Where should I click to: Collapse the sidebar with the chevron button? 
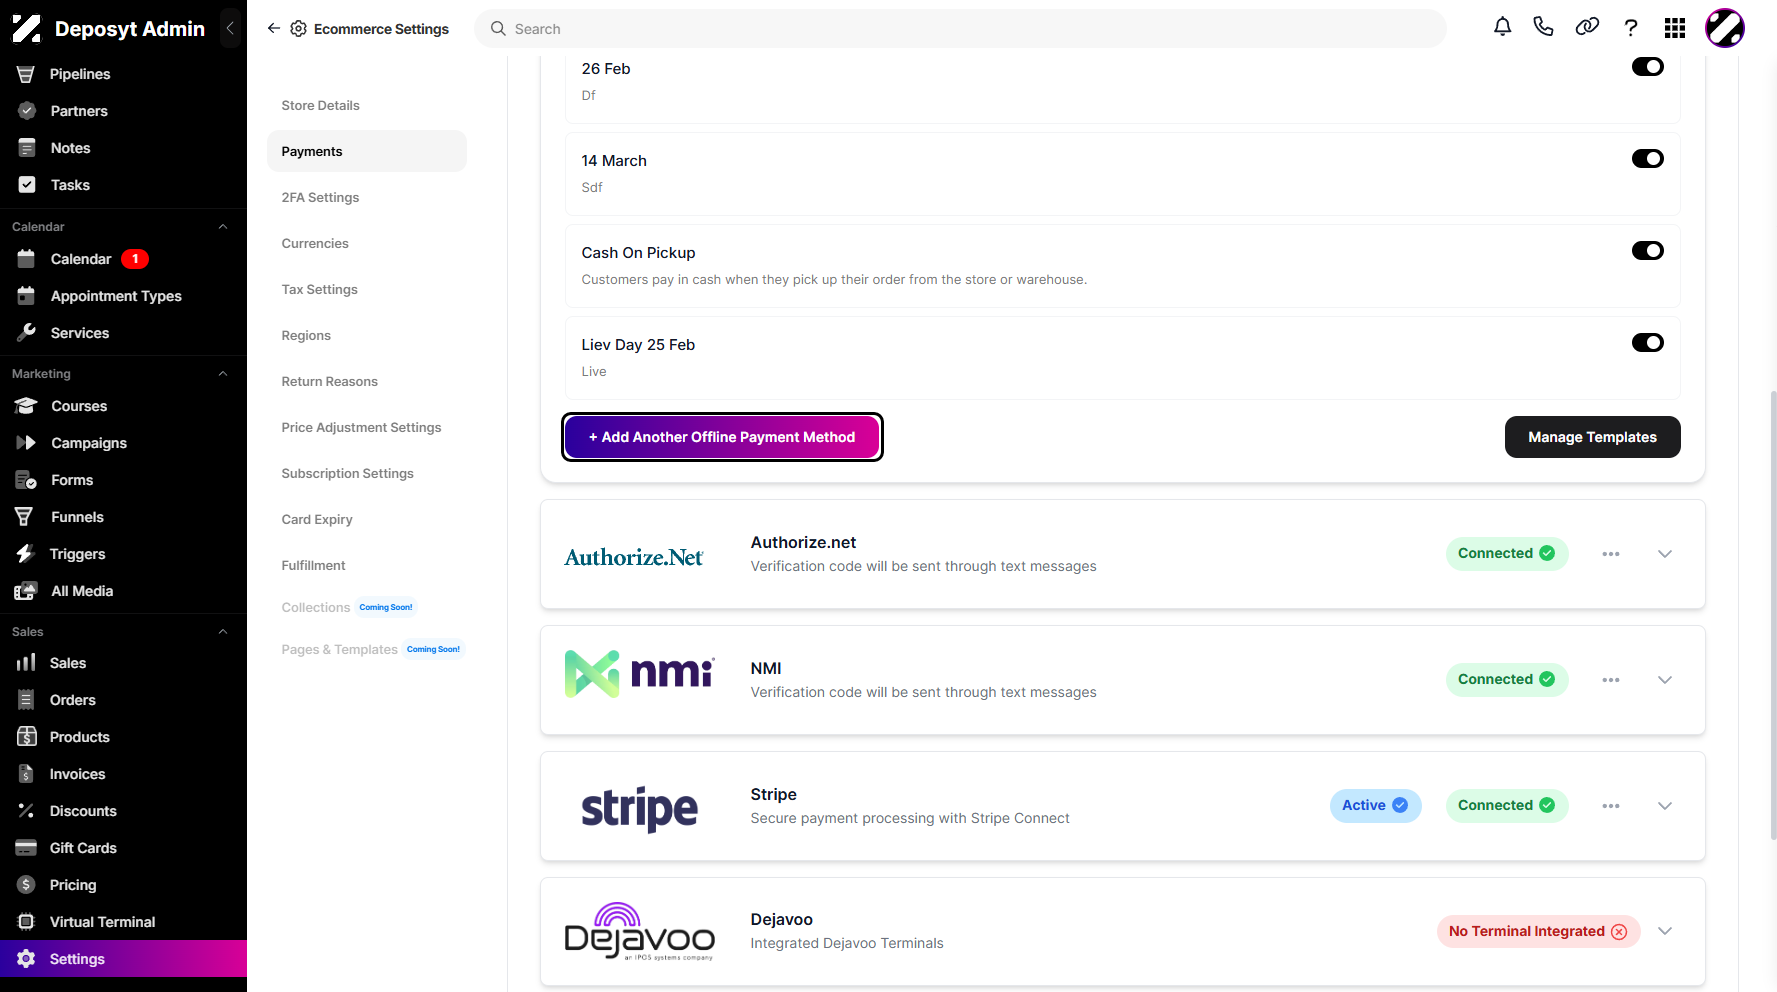(x=230, y=28)
